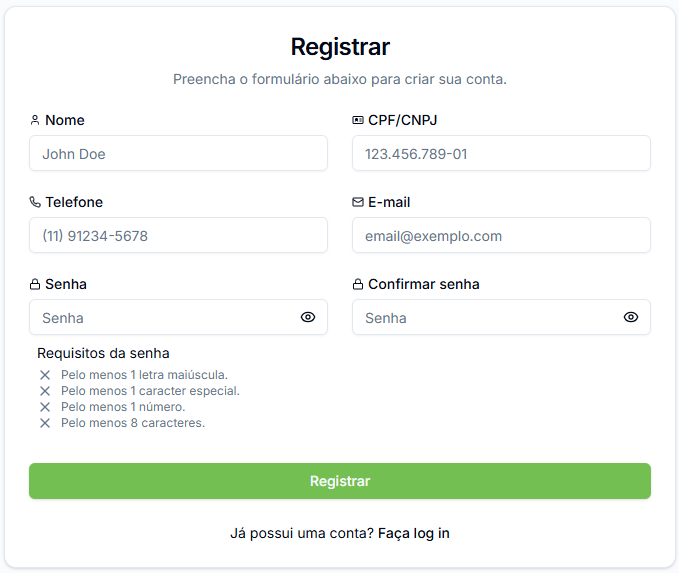Click the X icon for special character requirement

pos(45,391)
